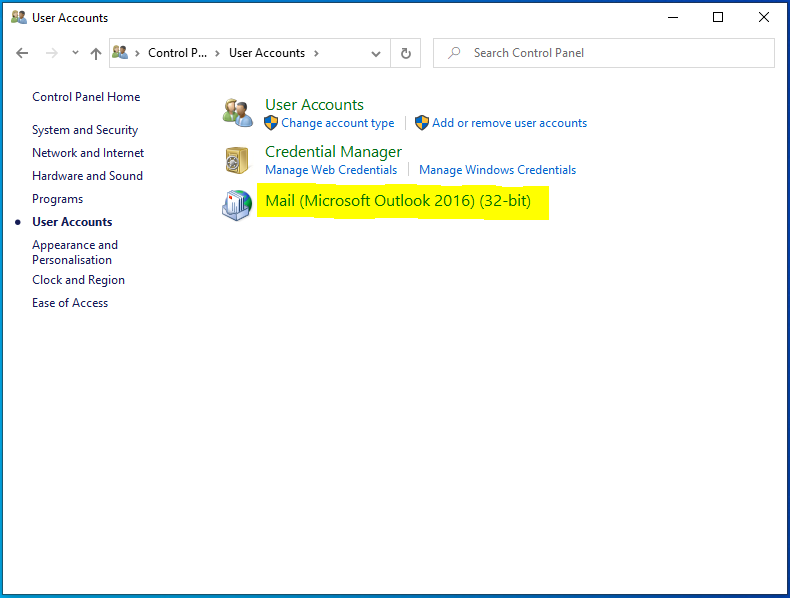Open the User Accounts heading link

coord(314,105)
